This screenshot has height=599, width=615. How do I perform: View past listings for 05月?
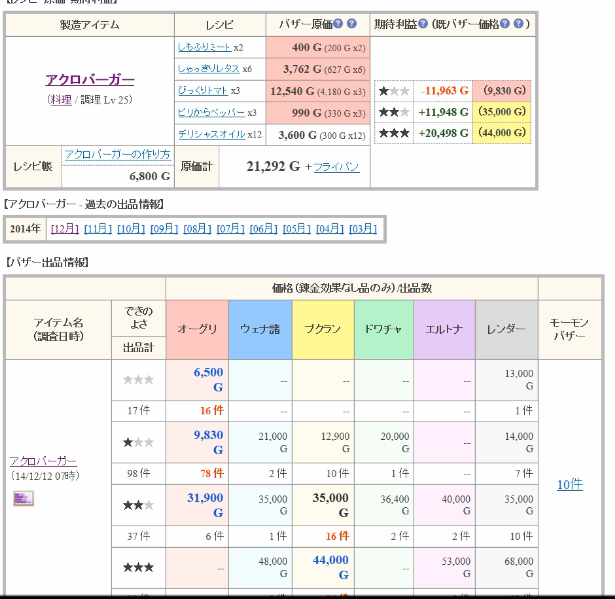[297, 229]
